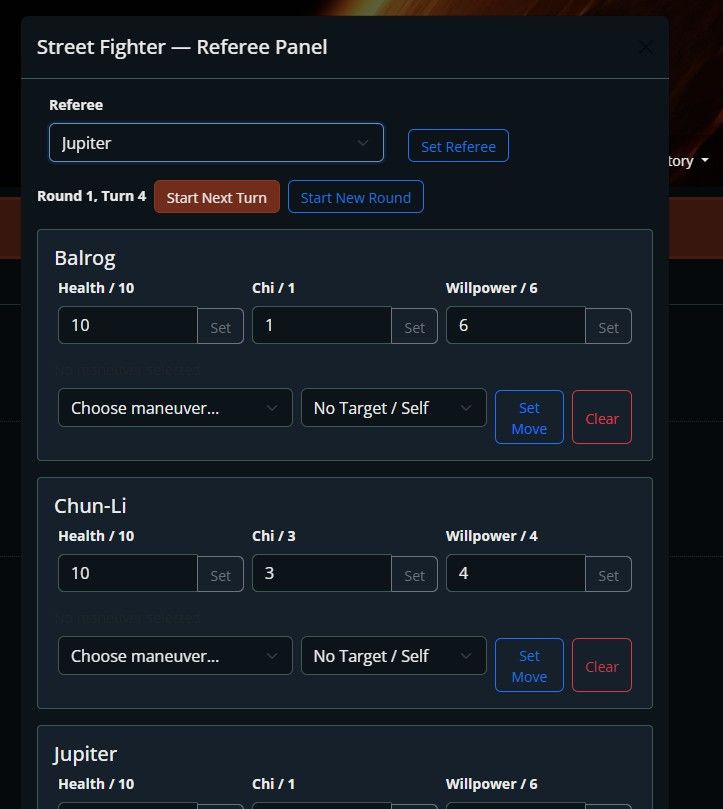Focus Chun-Li's Health input field
The image size is (723, 809).
point(128,573)
